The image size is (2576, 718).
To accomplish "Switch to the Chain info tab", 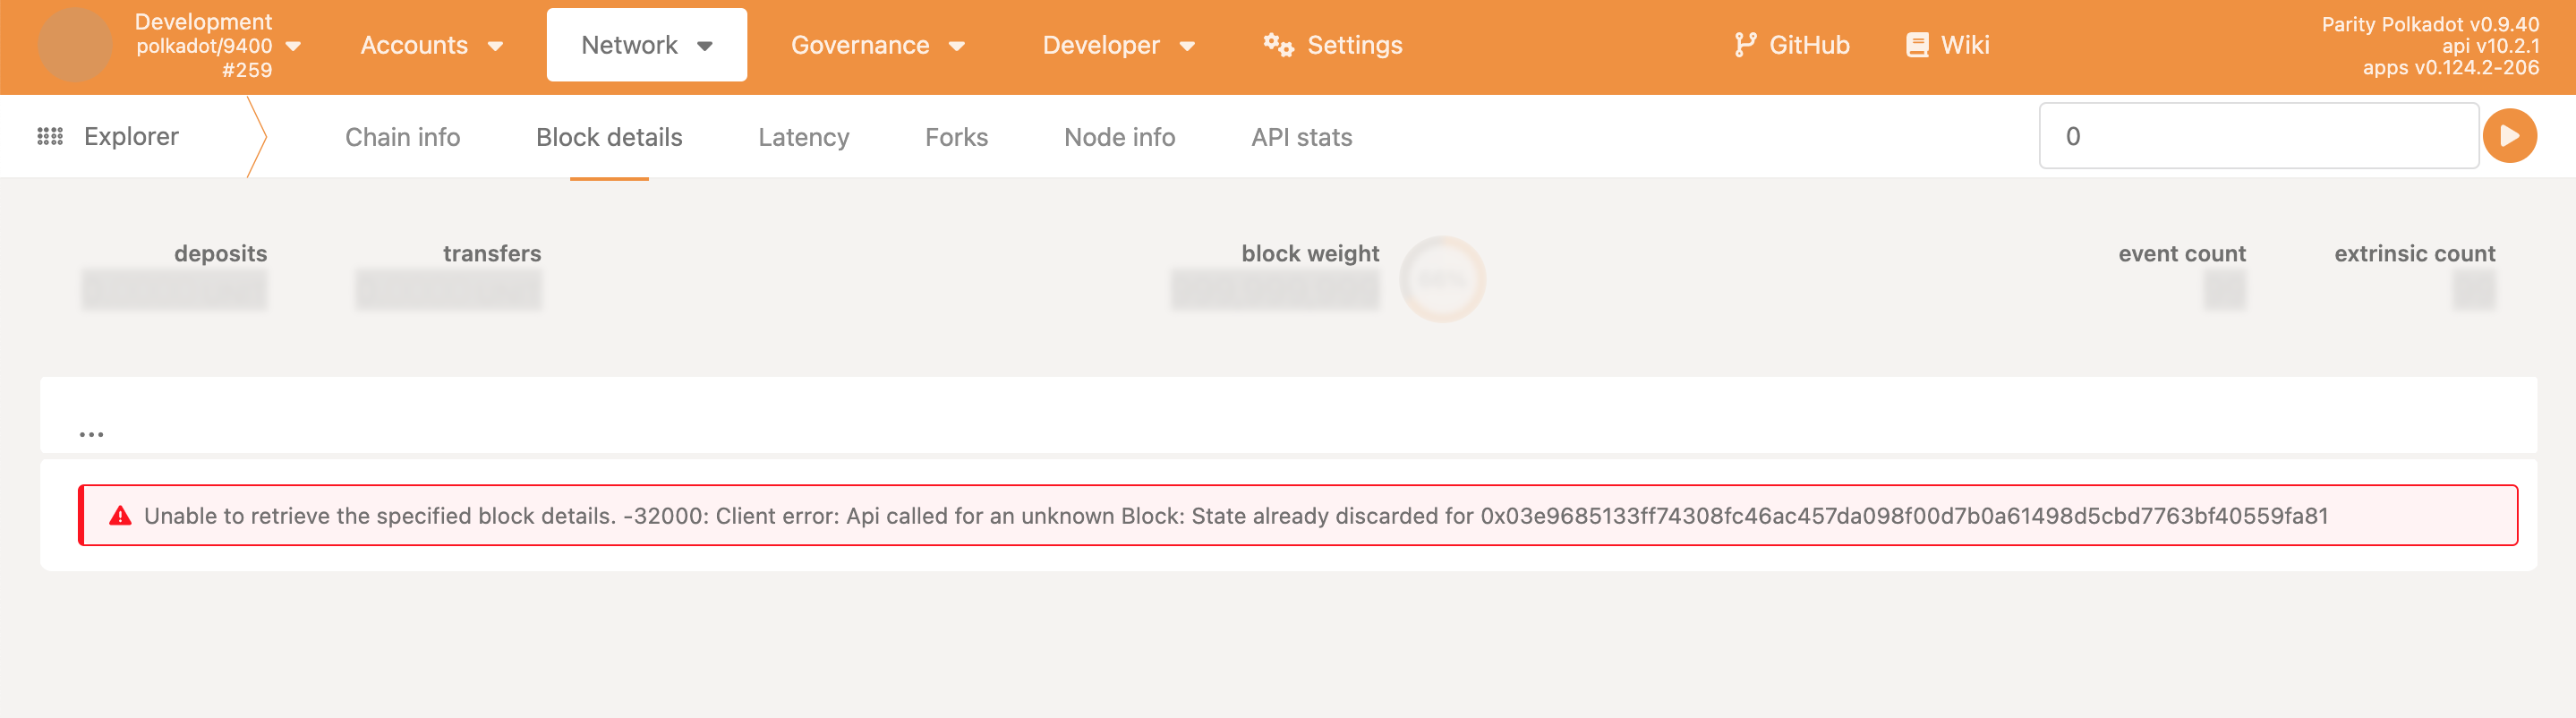I will coord(401,137).
